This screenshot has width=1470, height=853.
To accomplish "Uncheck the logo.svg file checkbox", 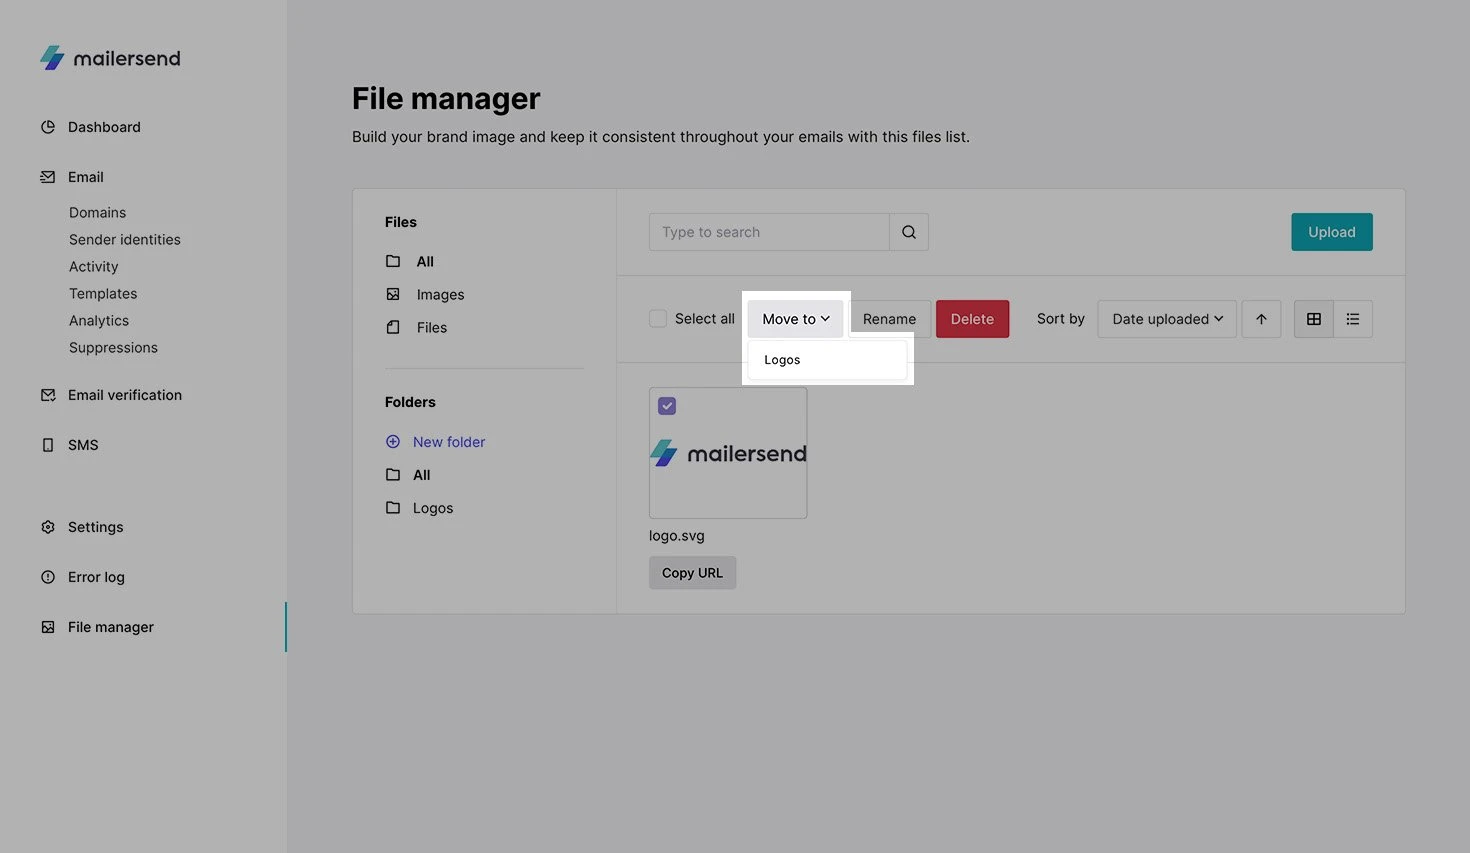I will (x=667, y=406).
